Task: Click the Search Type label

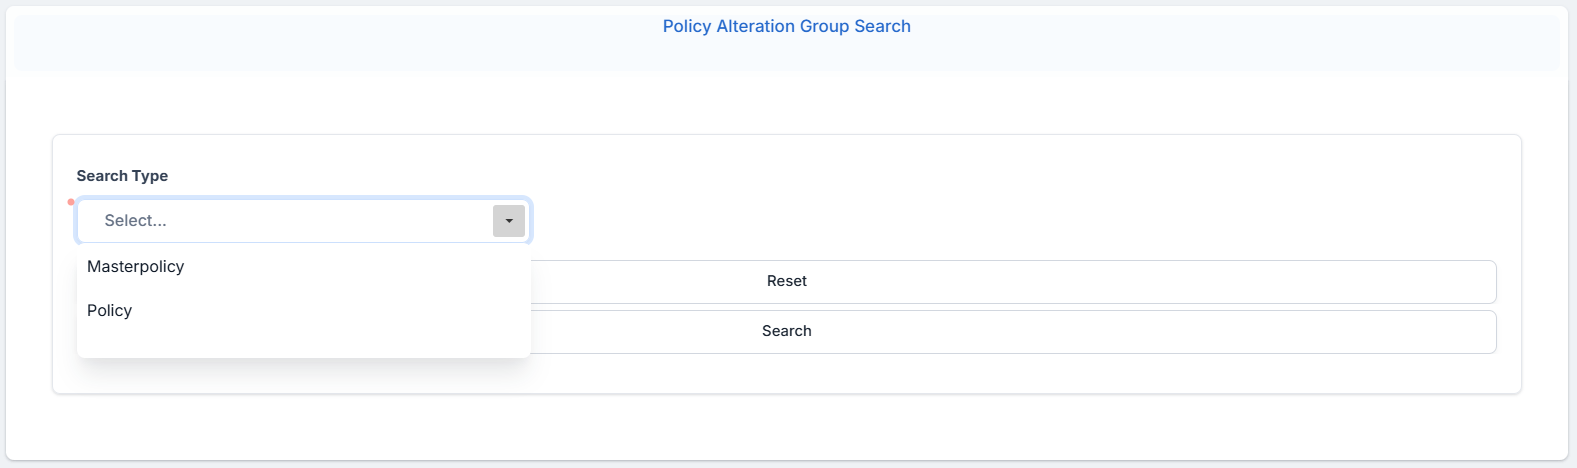Action: point(122,176)
